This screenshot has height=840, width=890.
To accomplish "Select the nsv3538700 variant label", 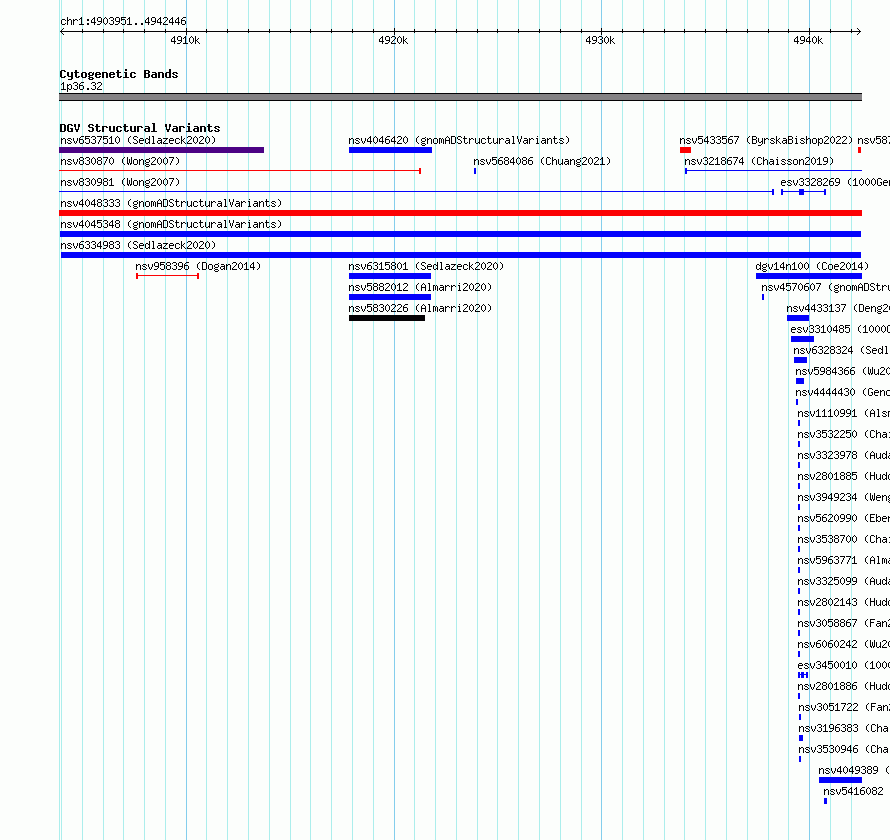I will pos(843,539).
